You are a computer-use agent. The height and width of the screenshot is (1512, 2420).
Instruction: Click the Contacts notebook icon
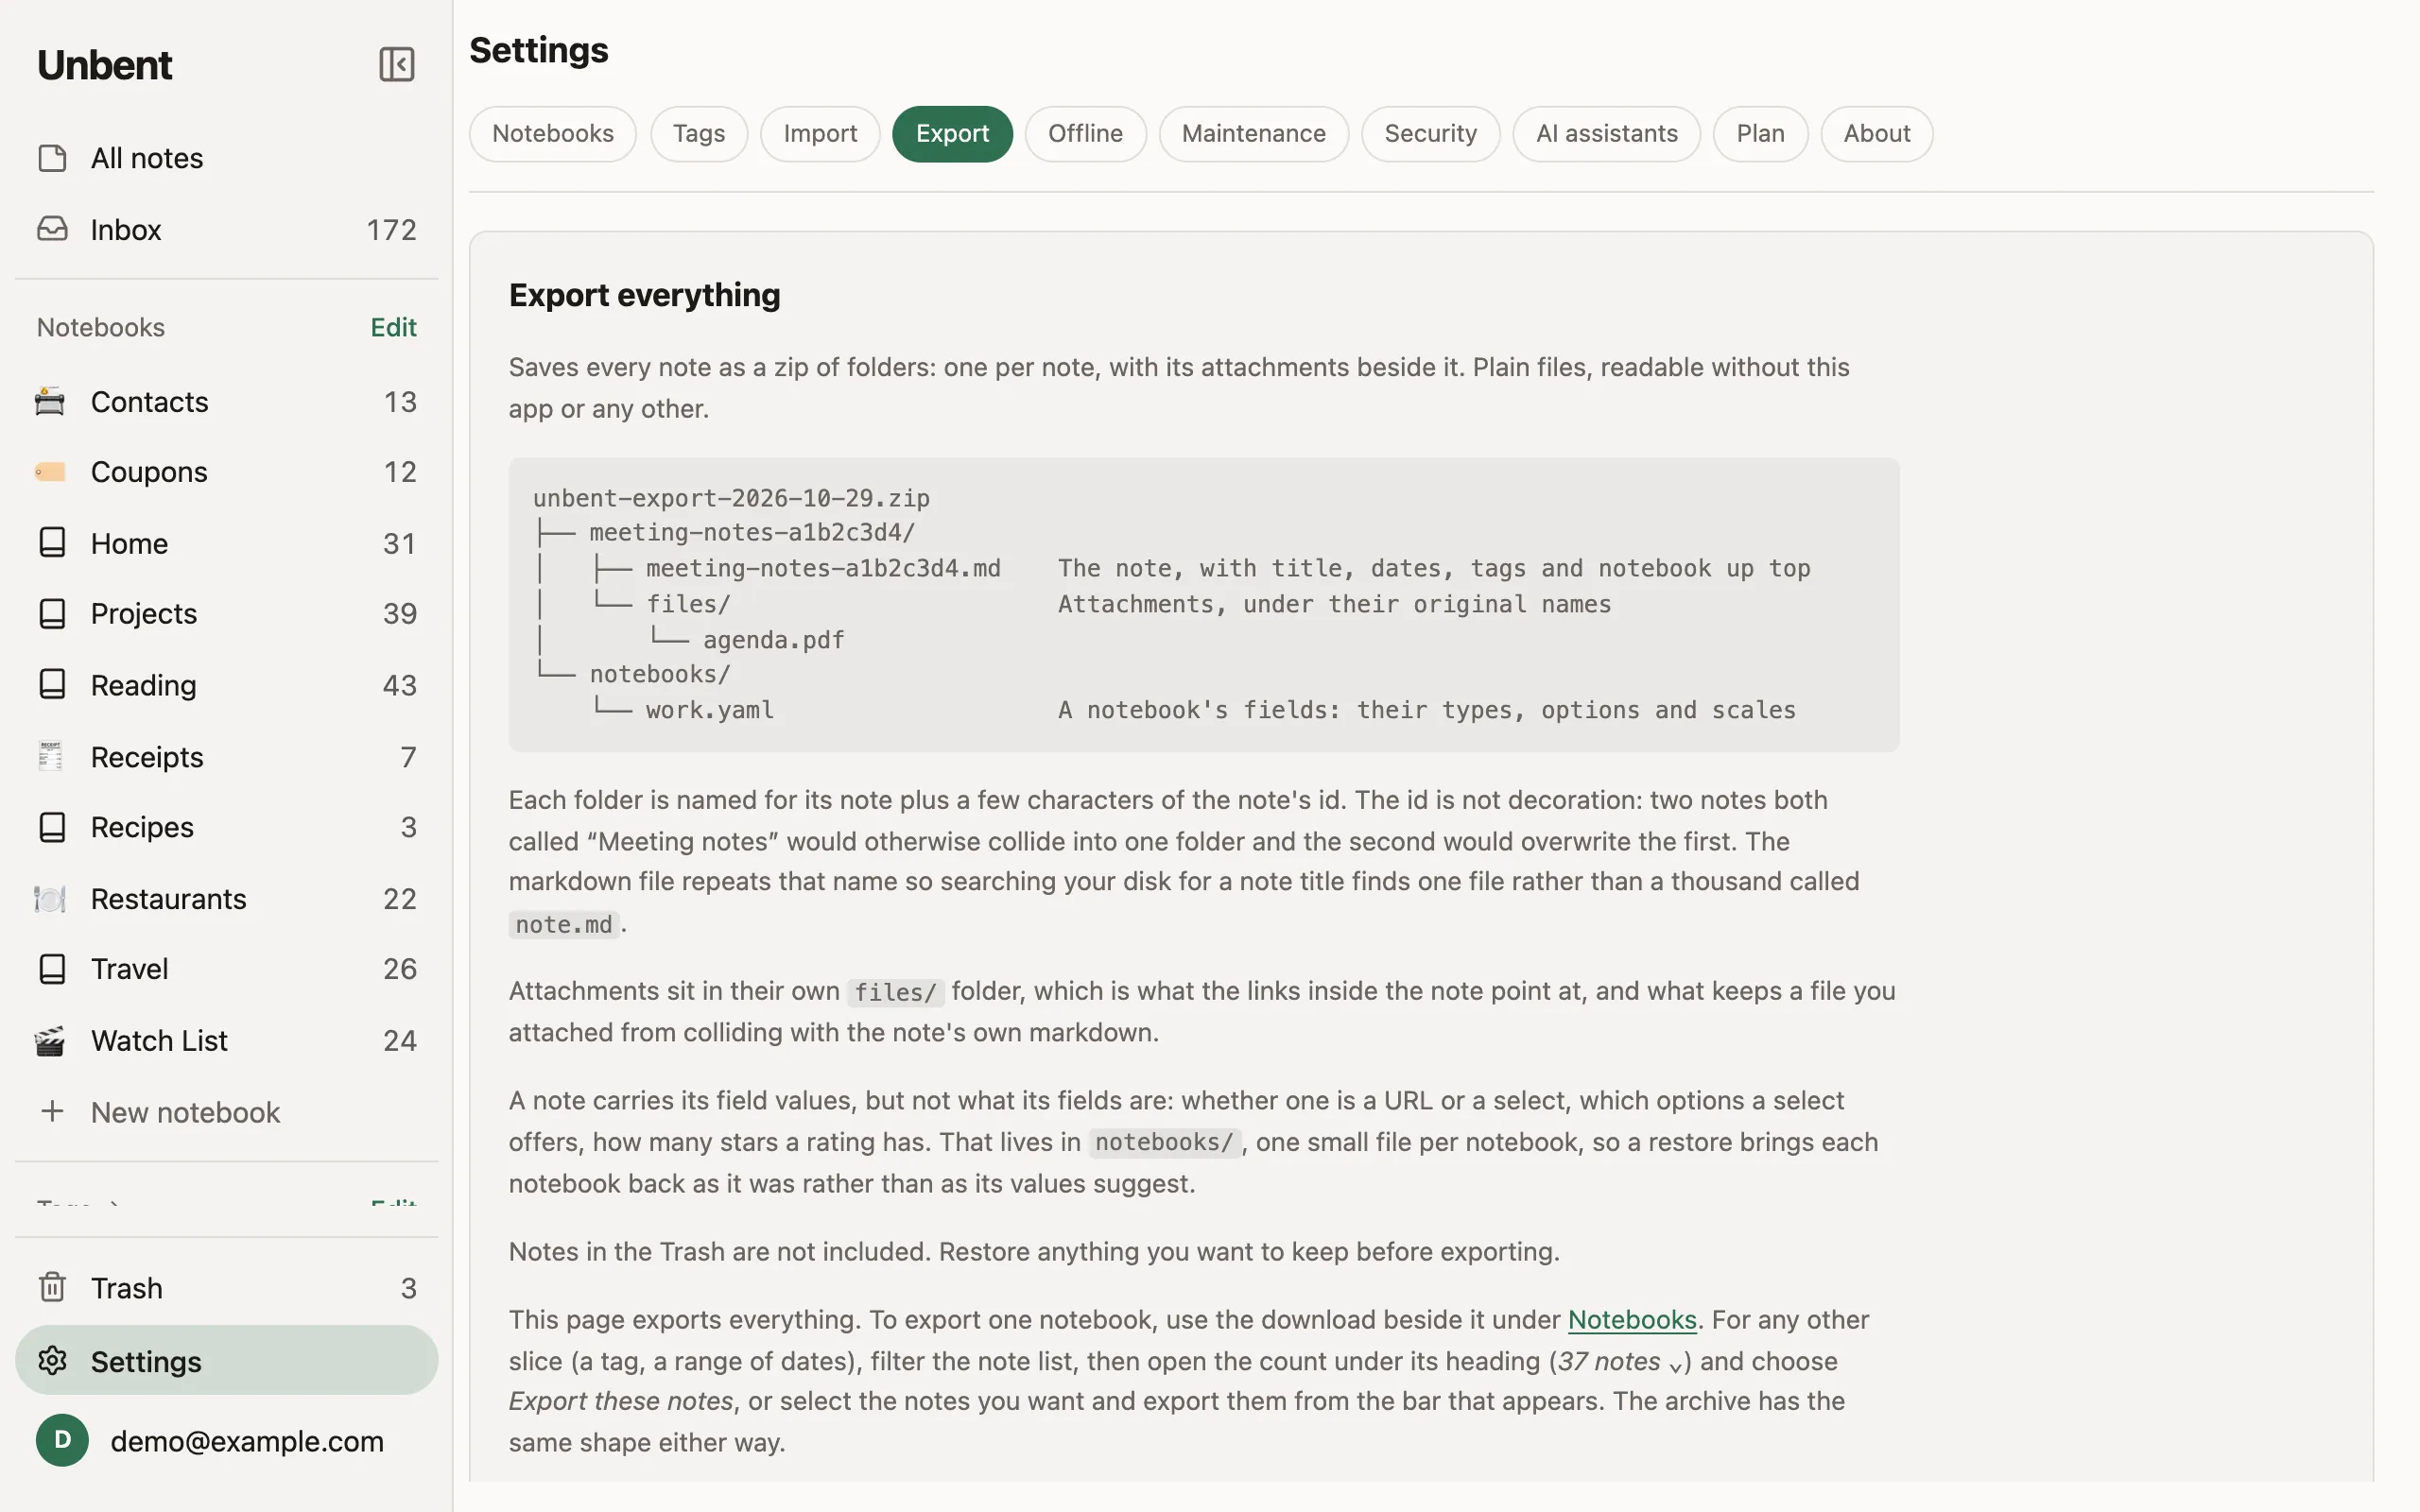[50, 401]
